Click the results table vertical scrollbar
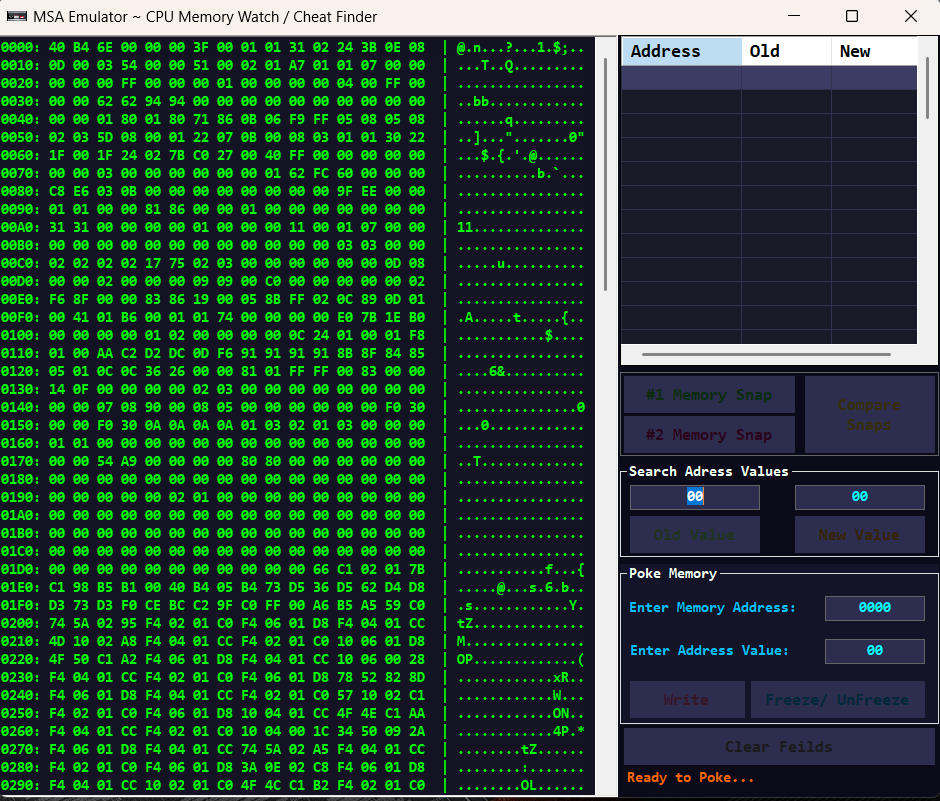Image resolution: width=940 pixels, height=801 pixels. pyautogui.click(x=927, y=88)
